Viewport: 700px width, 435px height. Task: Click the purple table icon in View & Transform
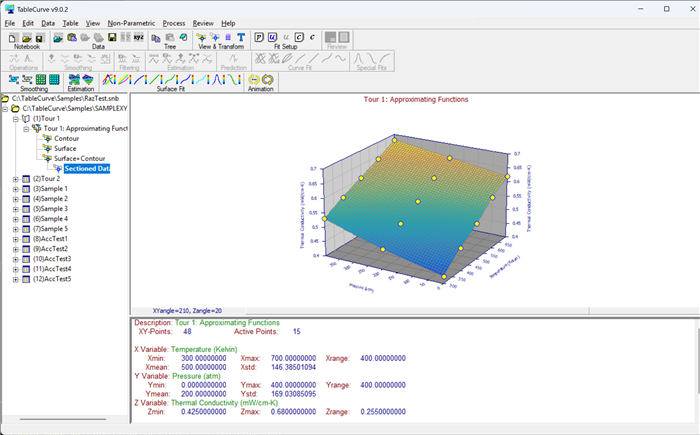coord(228,38)
